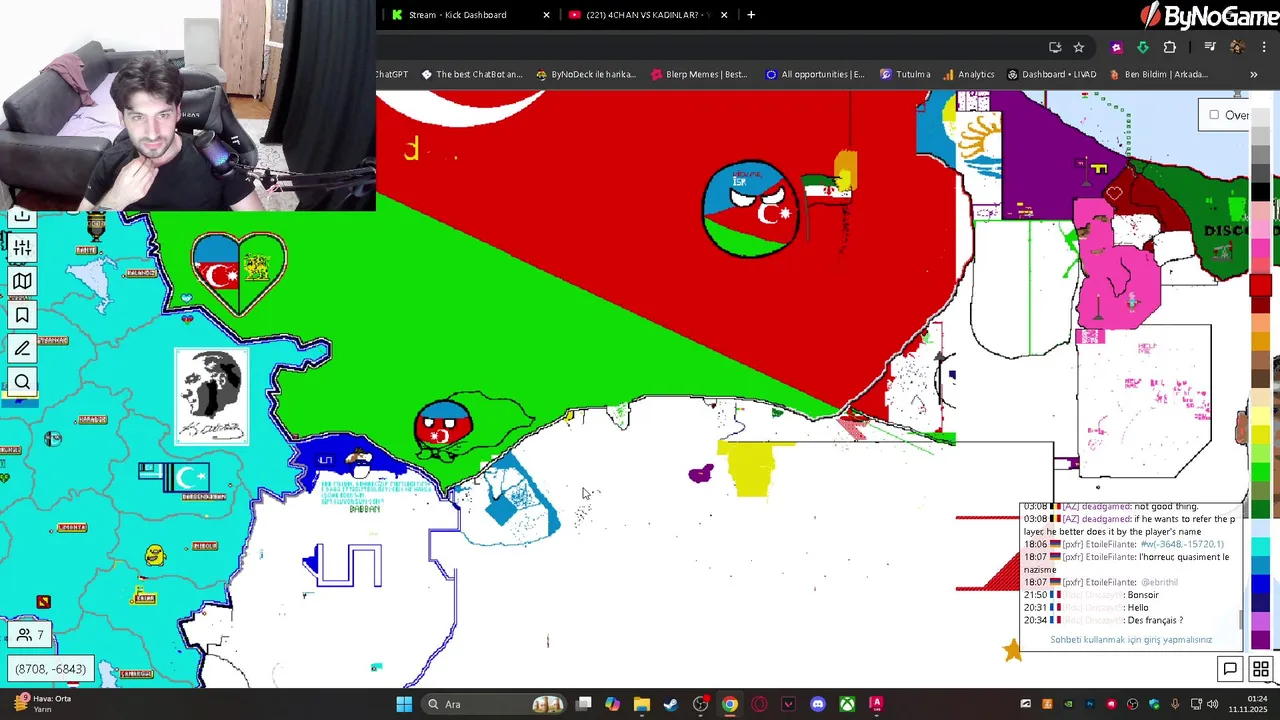1280x720 pixels.
Task: Open the Chrome three-dot menu
Action: [1264, 47]
